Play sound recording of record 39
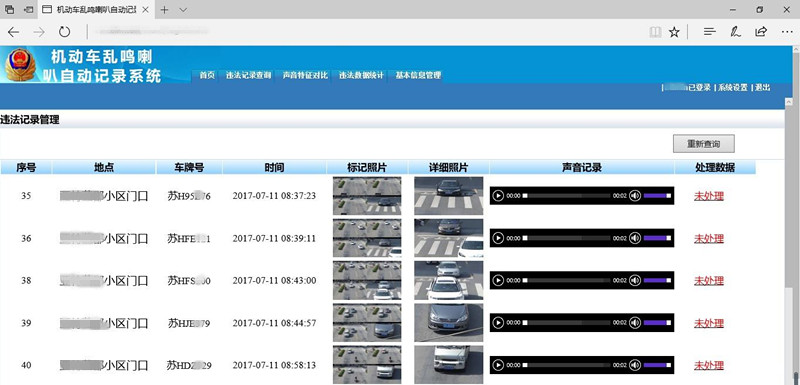 (498, 323)
